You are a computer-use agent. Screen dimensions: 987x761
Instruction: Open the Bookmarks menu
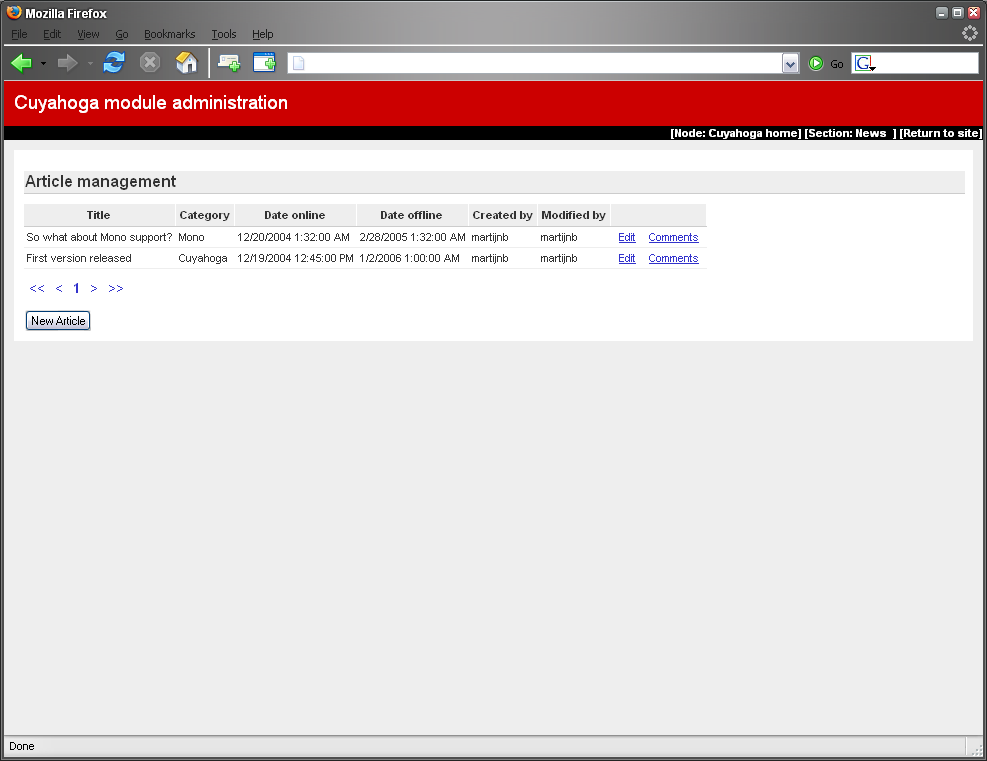[x=169, y=34]
